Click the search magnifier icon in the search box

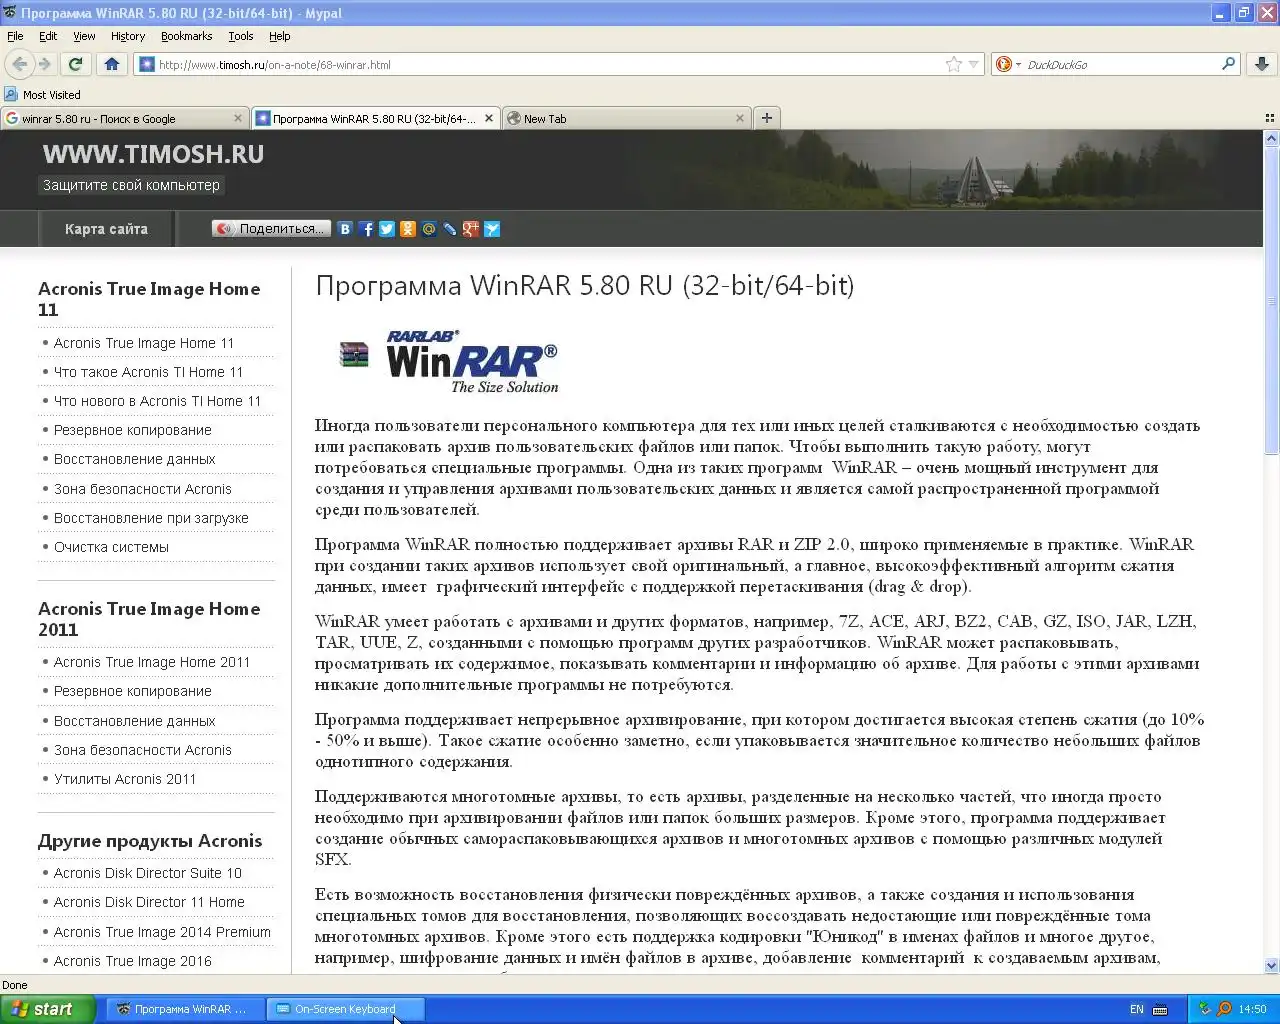(1228, 64)
